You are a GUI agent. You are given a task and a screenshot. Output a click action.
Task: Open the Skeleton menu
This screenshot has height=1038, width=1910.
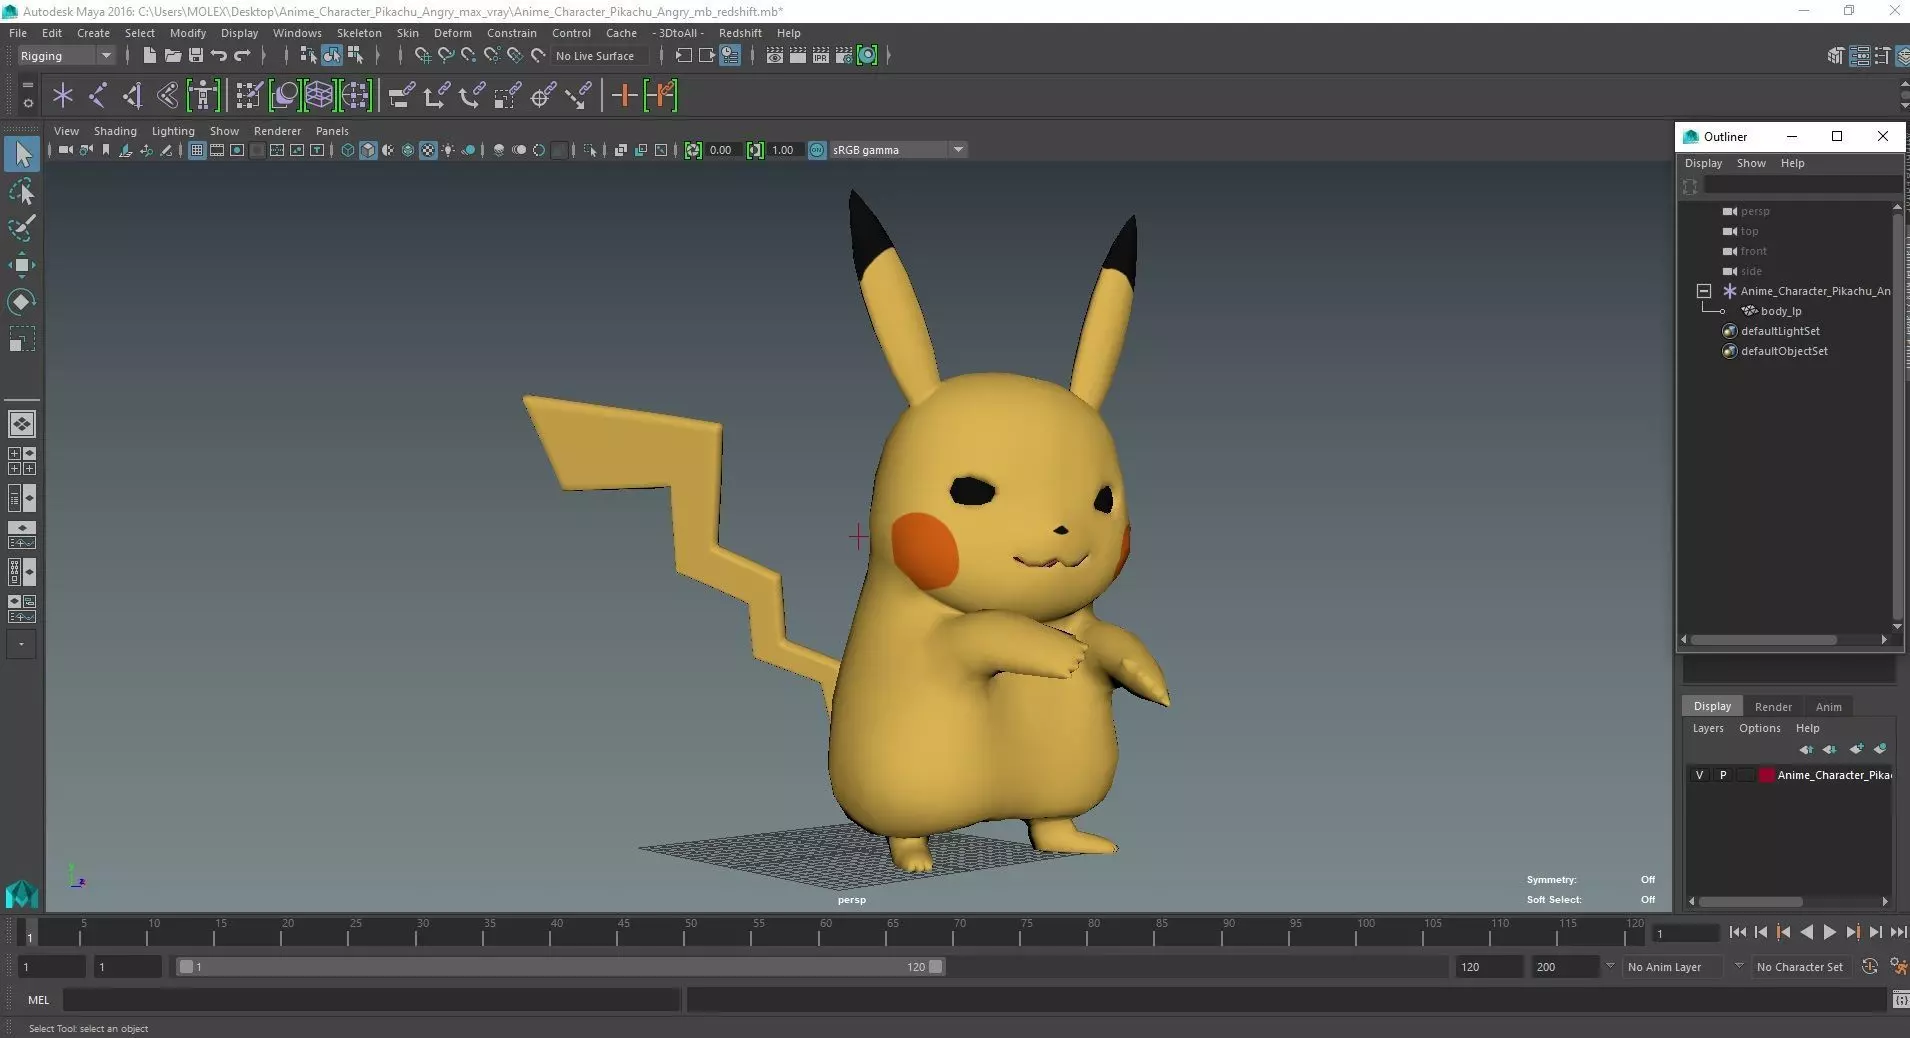click(359, 33)
